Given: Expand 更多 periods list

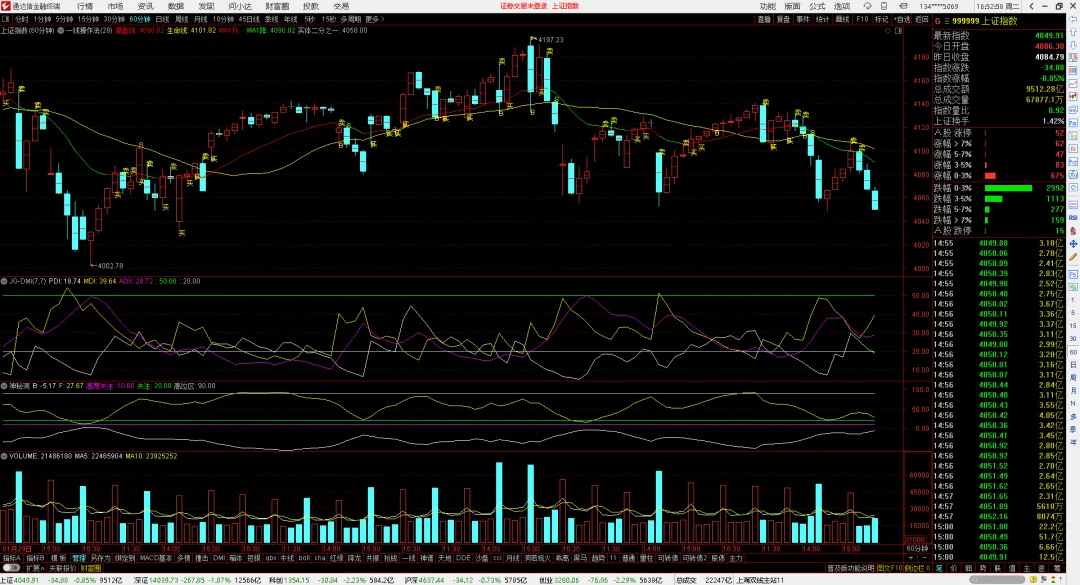Looking at the screenshot, I should [x=375, y=19].
